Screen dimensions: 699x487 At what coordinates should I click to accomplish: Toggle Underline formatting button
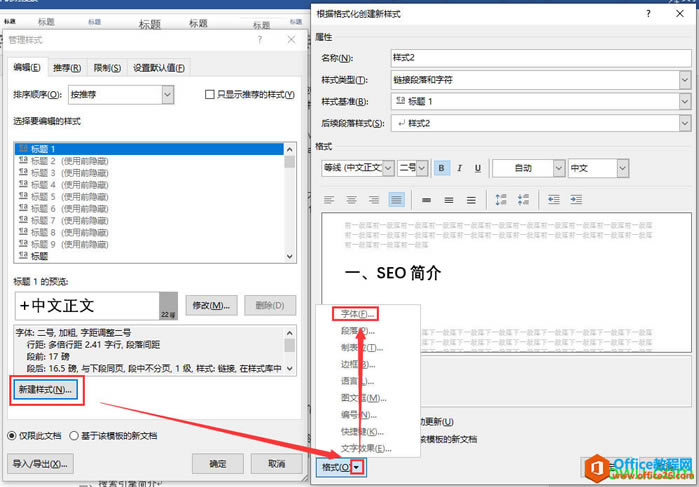pyautogui.click(x=477, y=168)
